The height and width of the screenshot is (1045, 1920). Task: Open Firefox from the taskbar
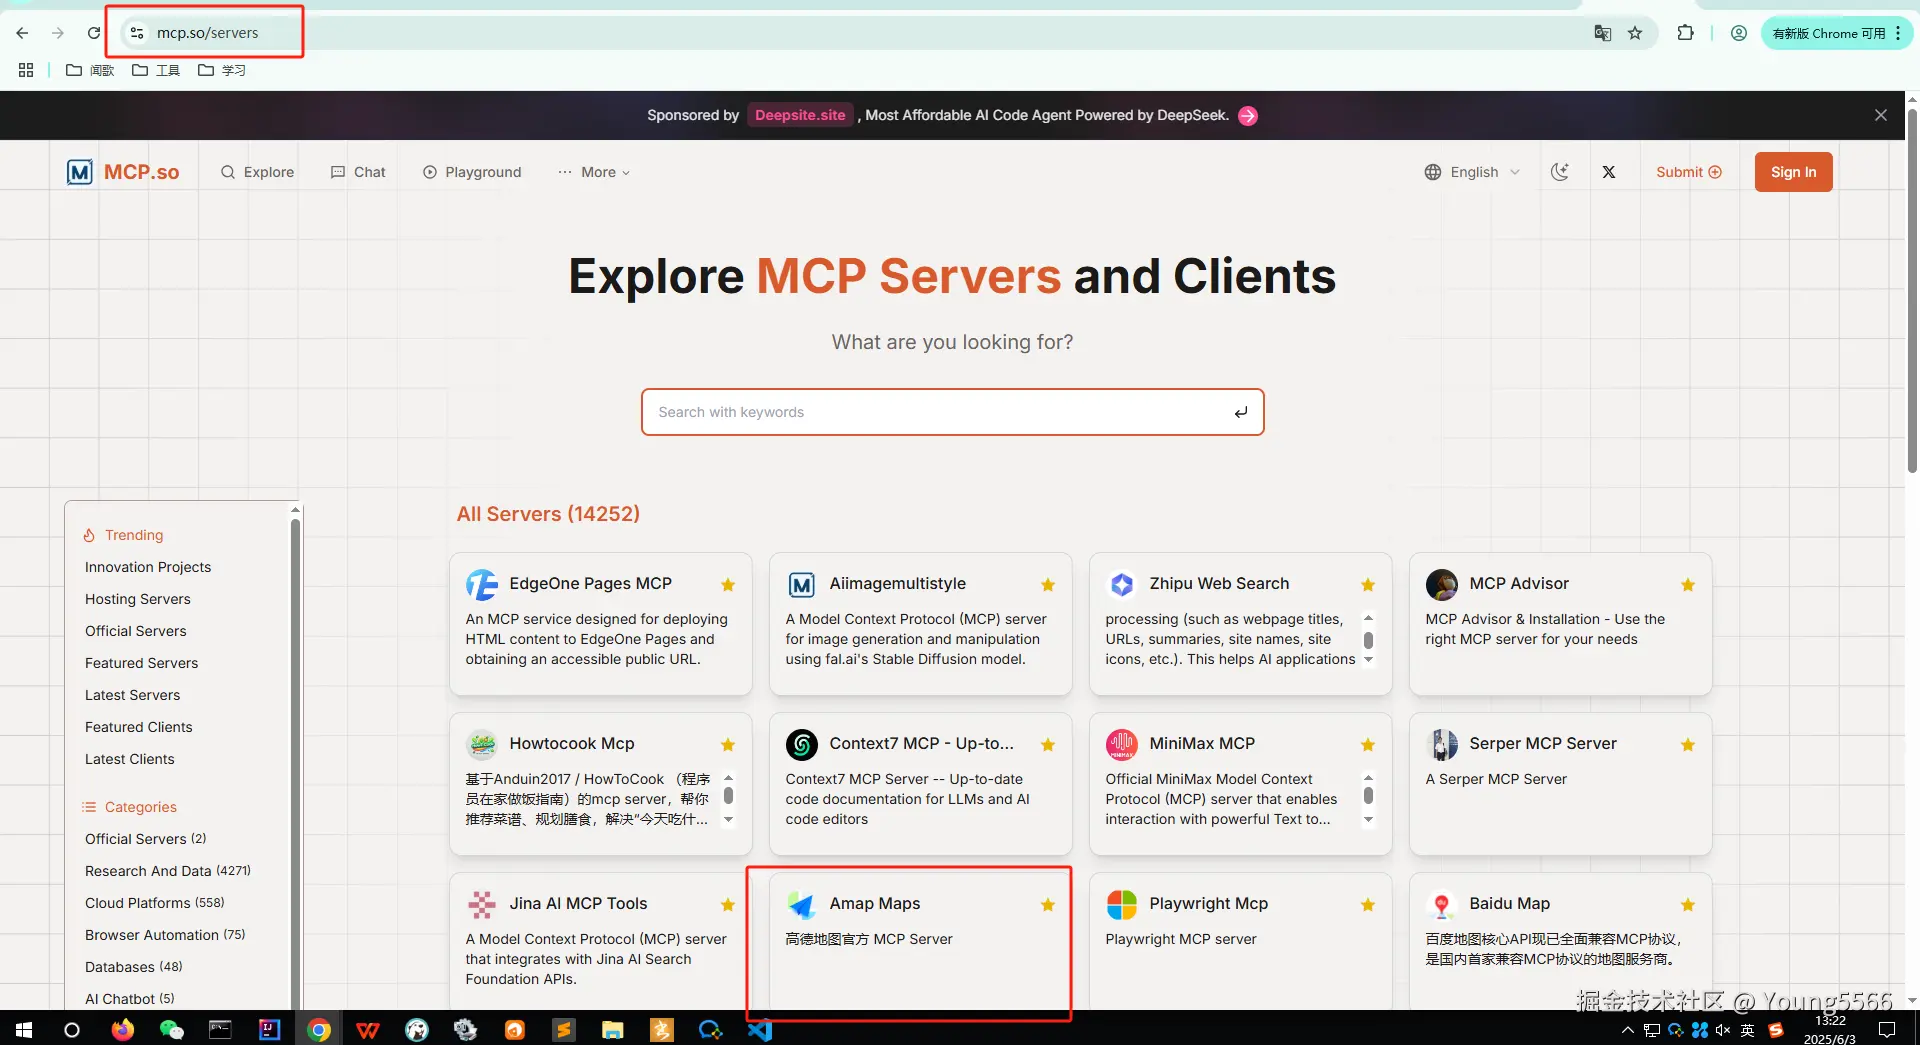tap(123, 1029)
